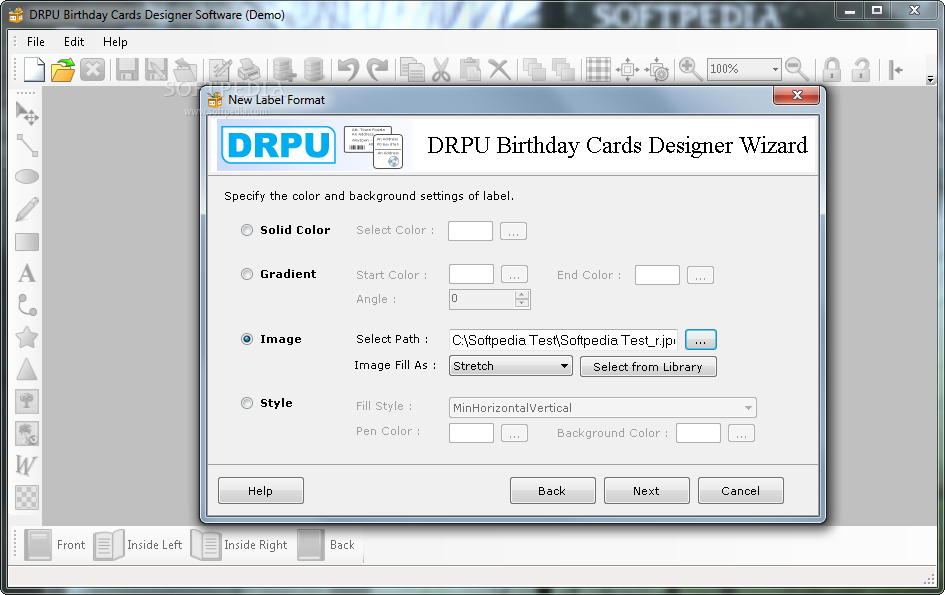Image resolution: width=945 pixels, height=595 pixels.
Task: Open the Edit menu
Action: (x=74, y=42)
